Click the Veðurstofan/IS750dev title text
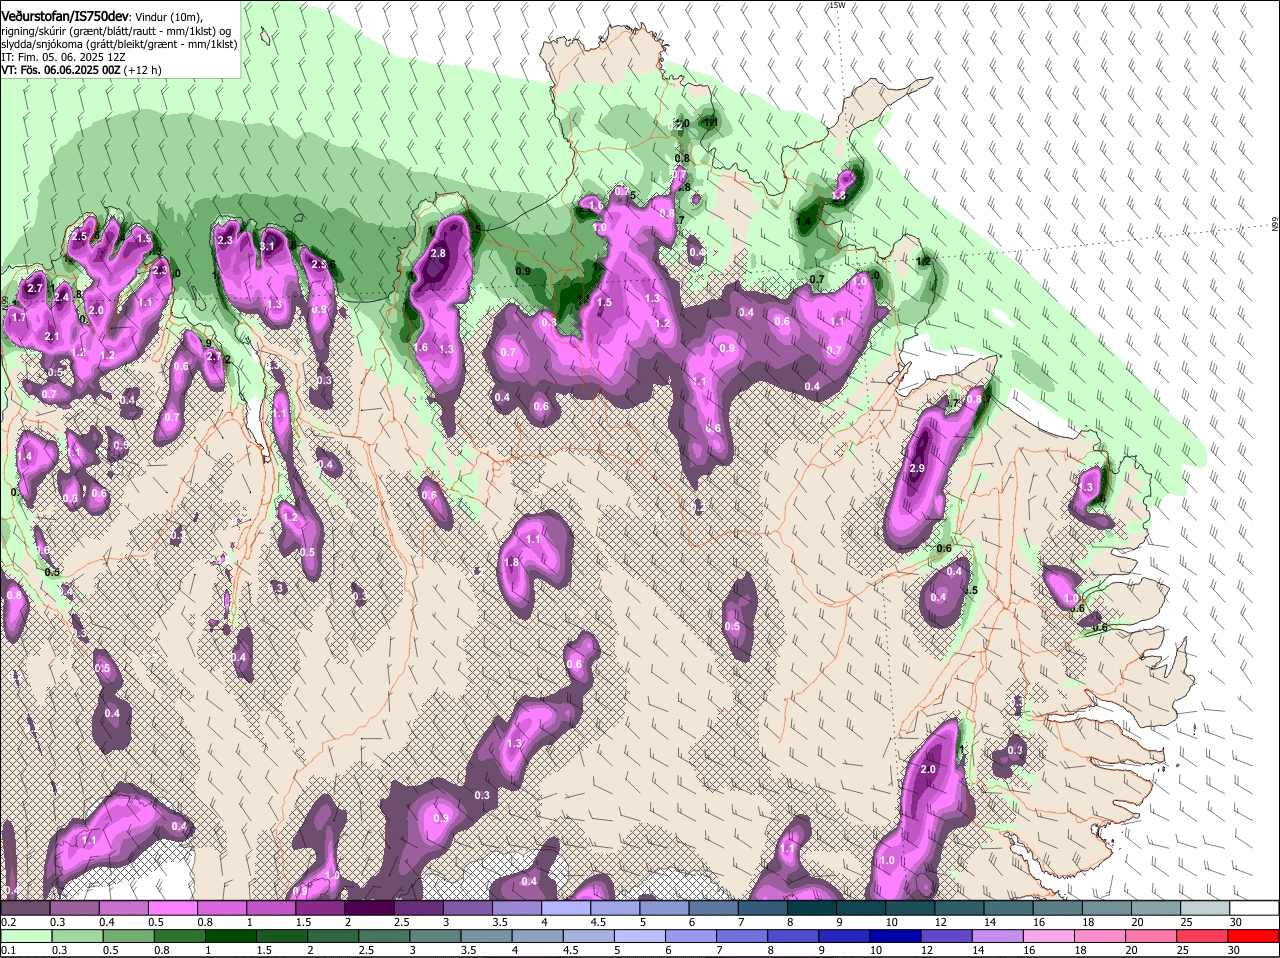This screenshot has height=958, width=1280. 65,17
